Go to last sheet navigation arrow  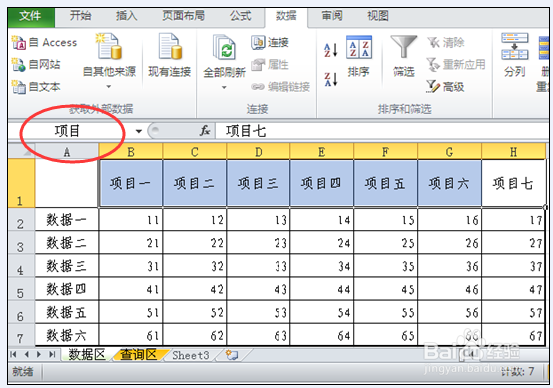pos(52,354)
